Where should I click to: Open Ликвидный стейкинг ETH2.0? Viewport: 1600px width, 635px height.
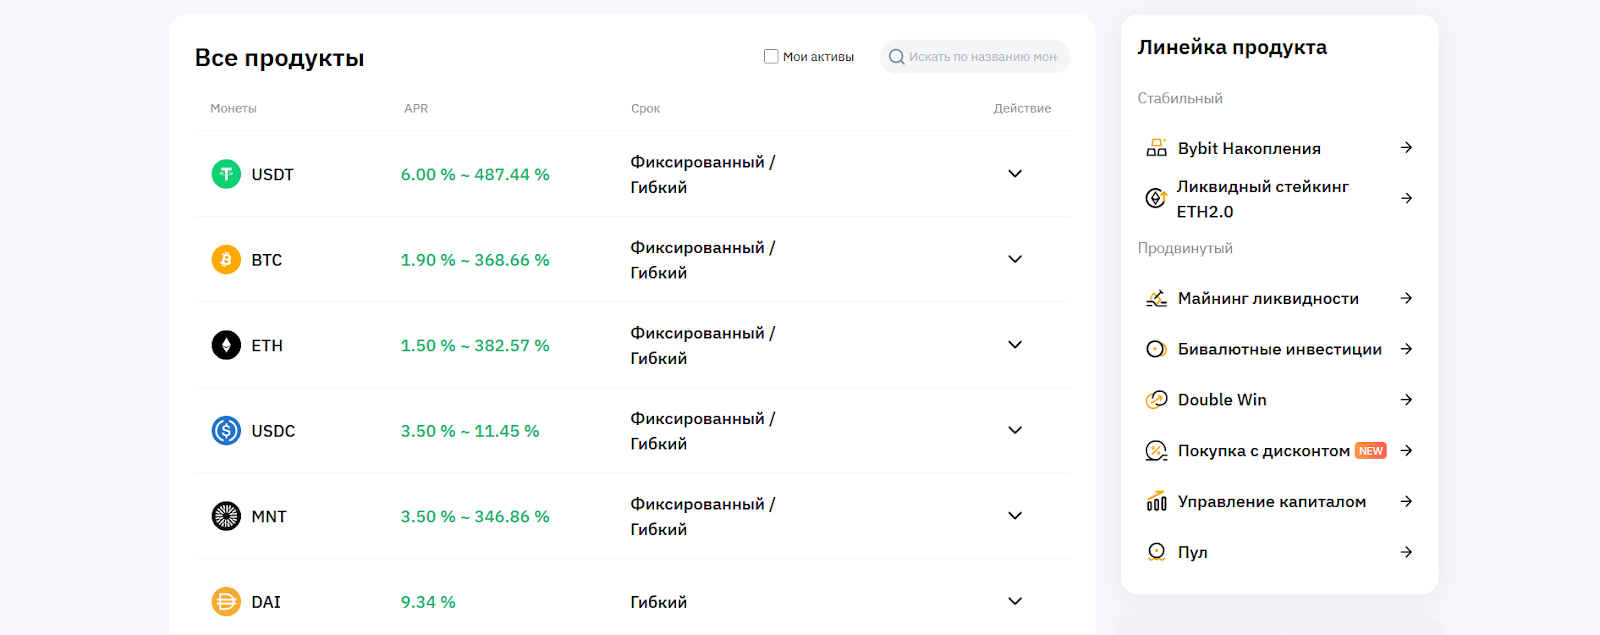(1262, 198)
